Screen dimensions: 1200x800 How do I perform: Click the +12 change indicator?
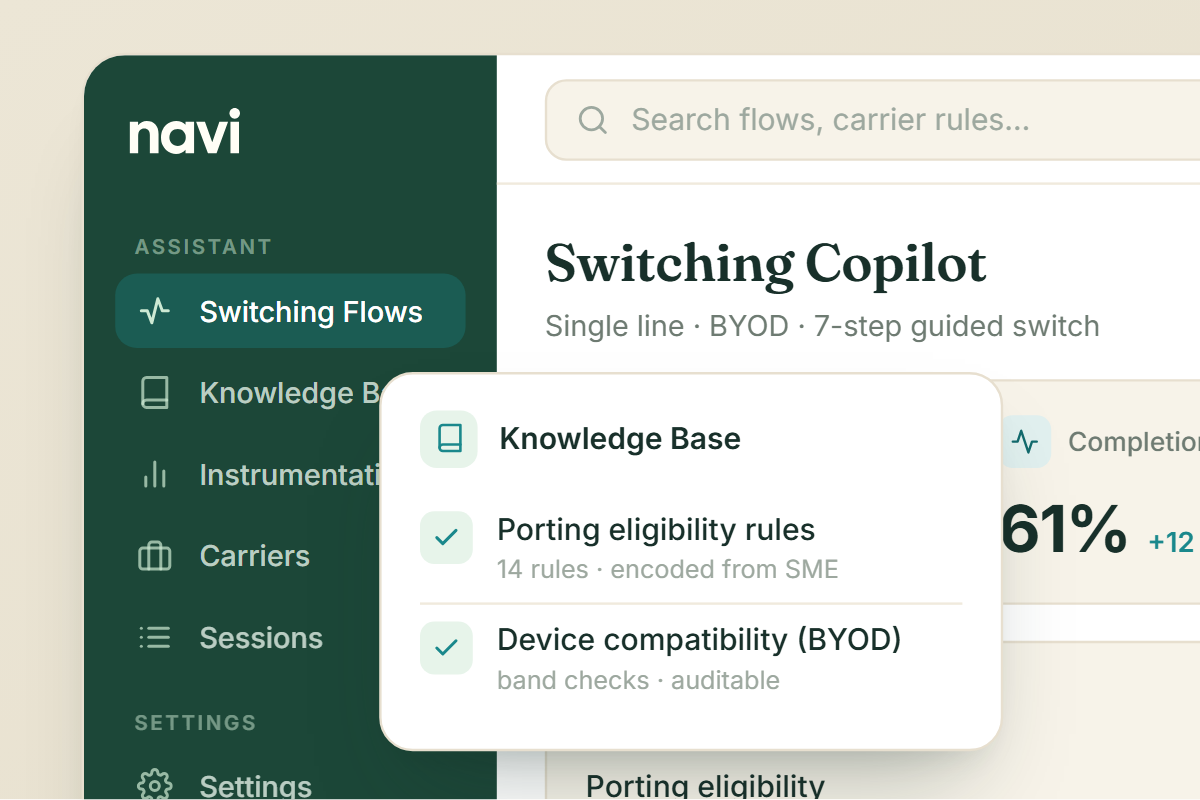(1172, 542)
